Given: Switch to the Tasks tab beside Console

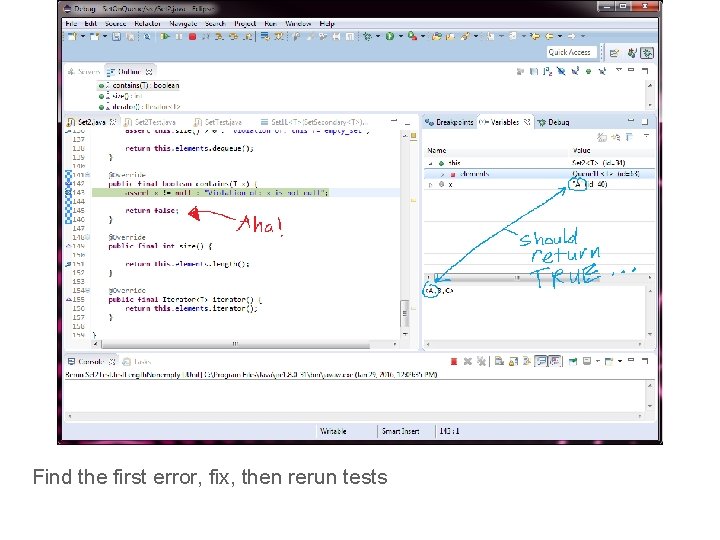Looking at the screenshot, I should [137, 362].
